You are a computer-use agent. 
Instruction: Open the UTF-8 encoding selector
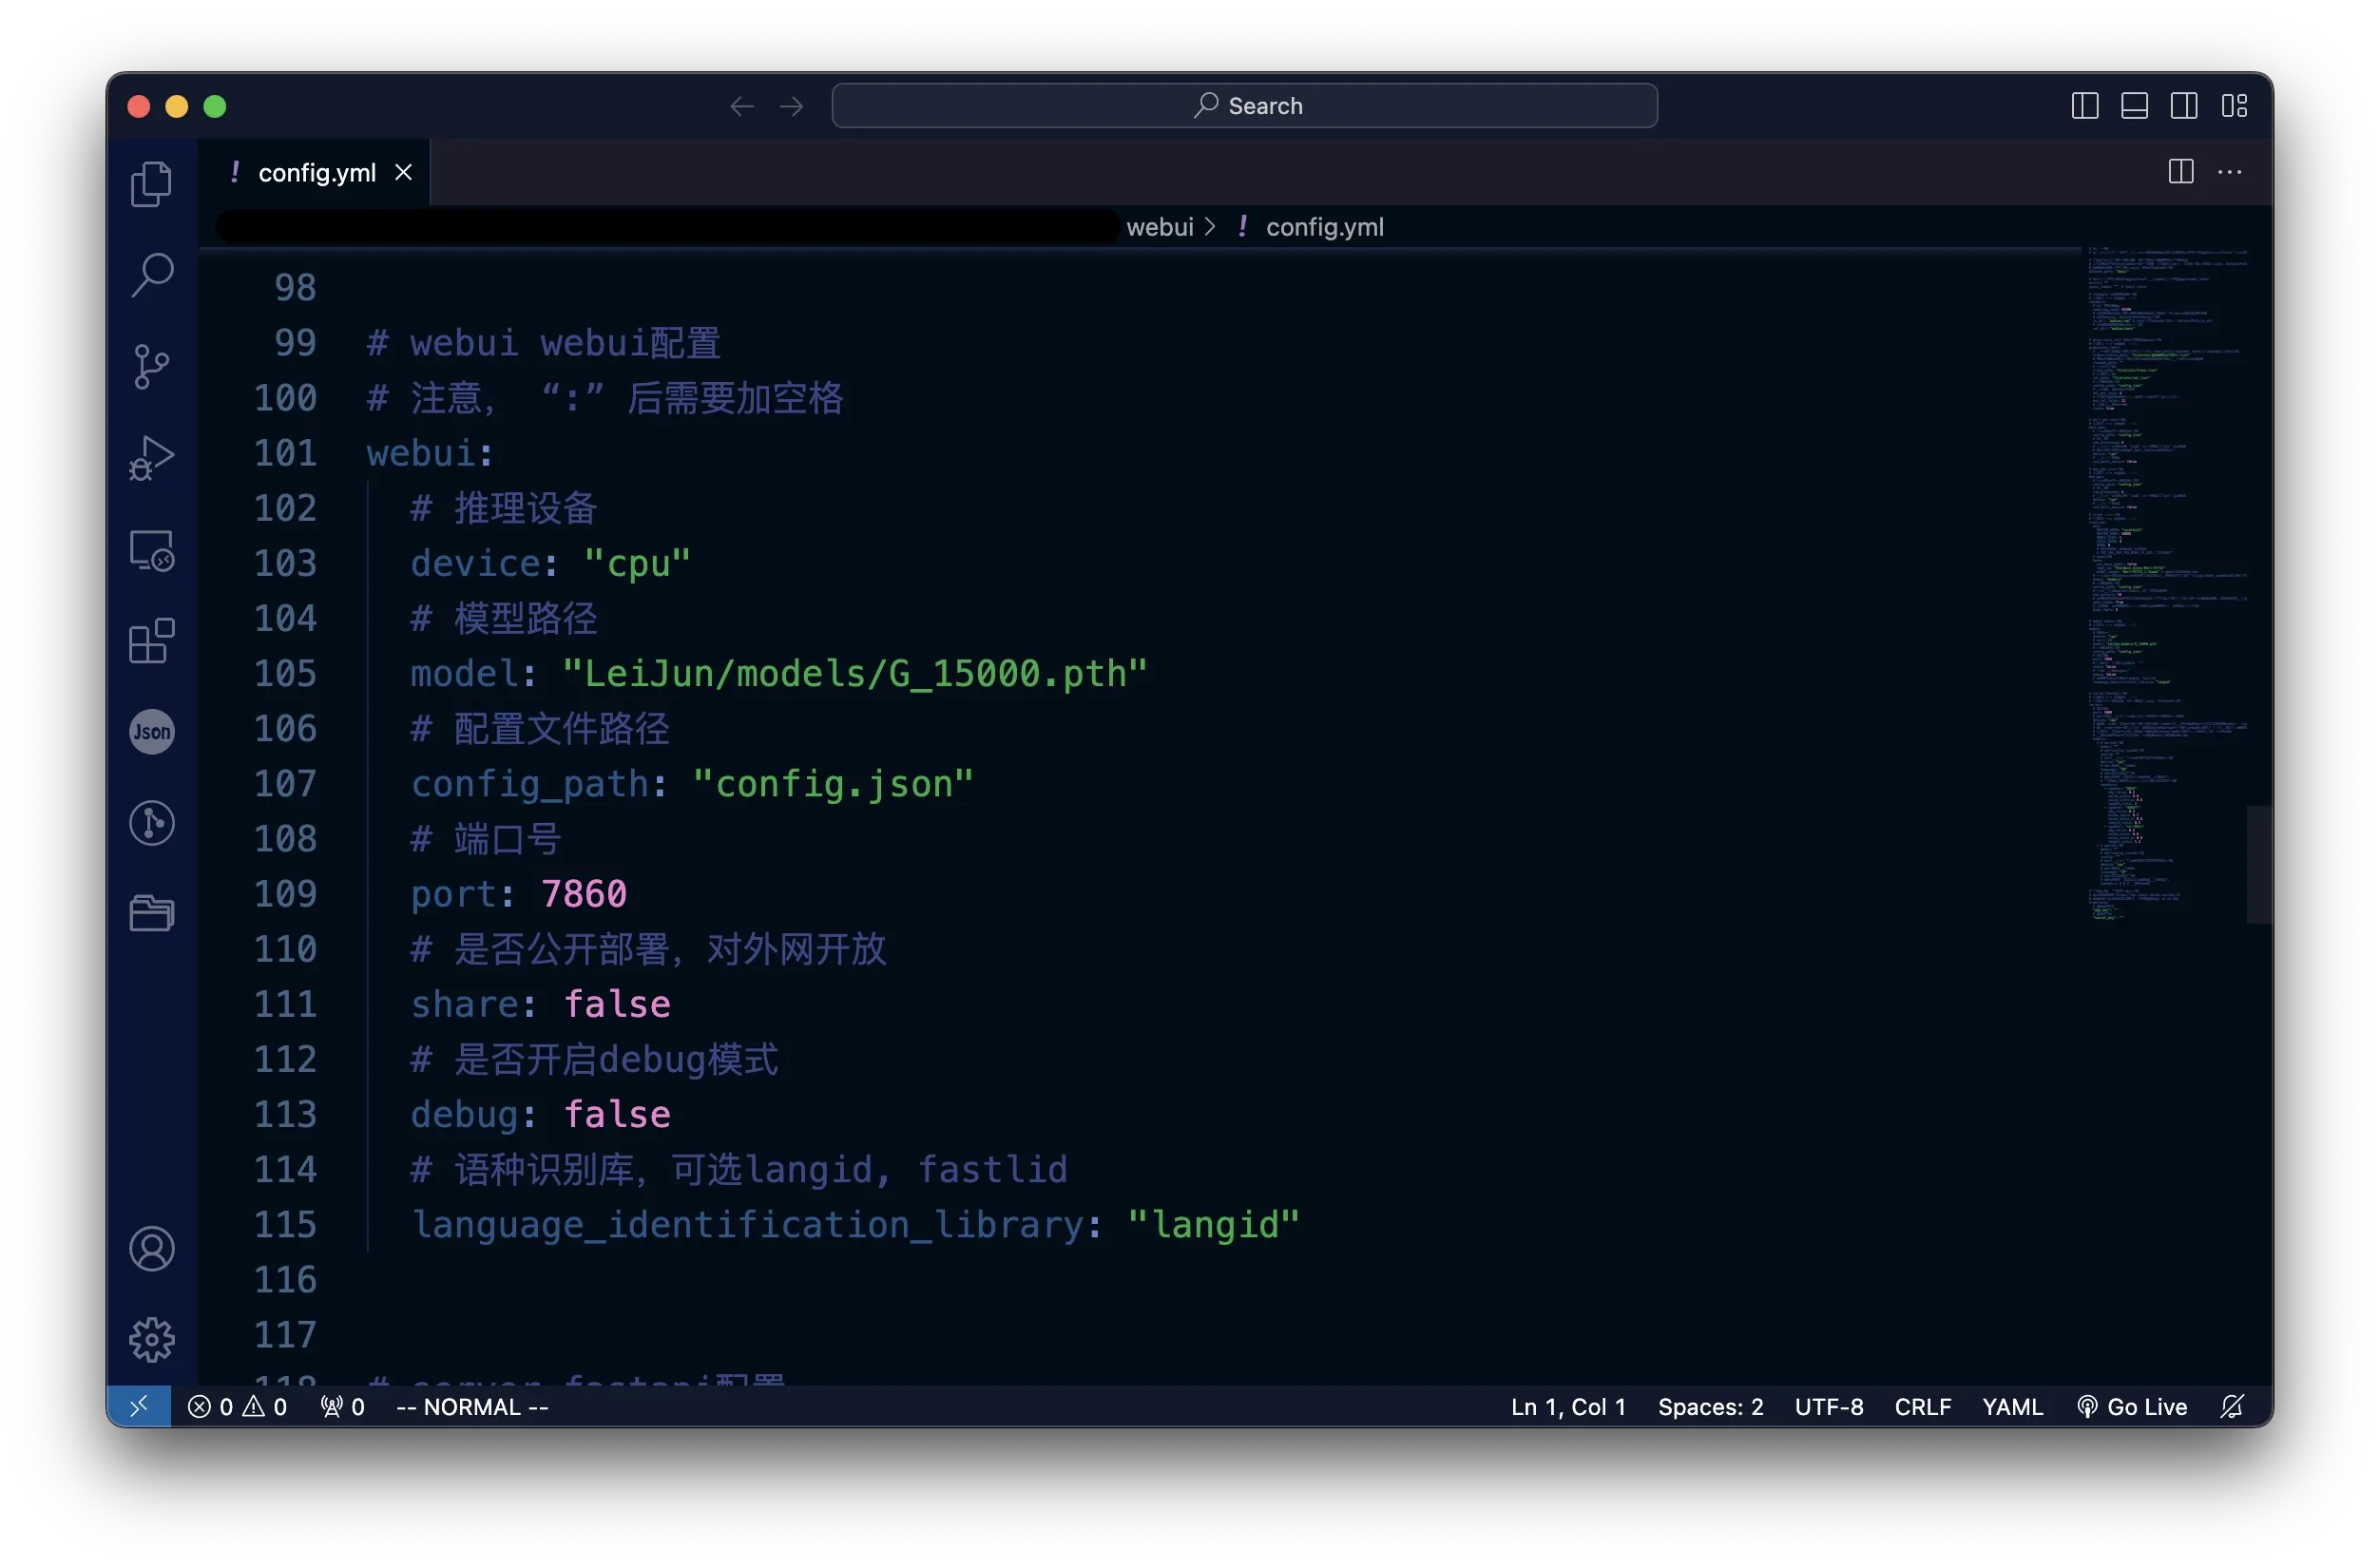[x=1828, y=1407]
